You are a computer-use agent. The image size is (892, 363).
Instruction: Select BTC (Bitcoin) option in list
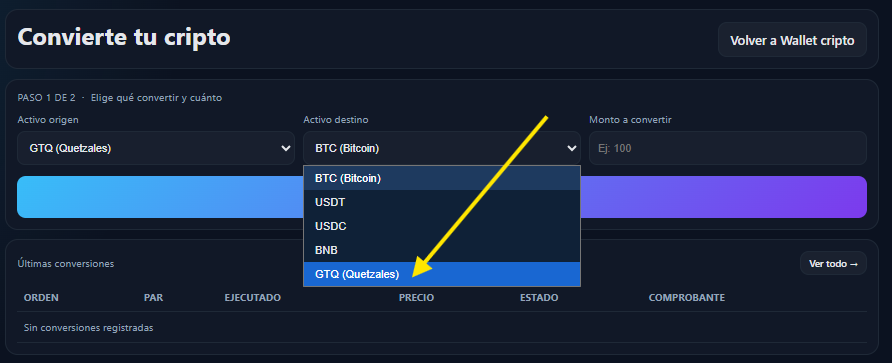(441, 178)
